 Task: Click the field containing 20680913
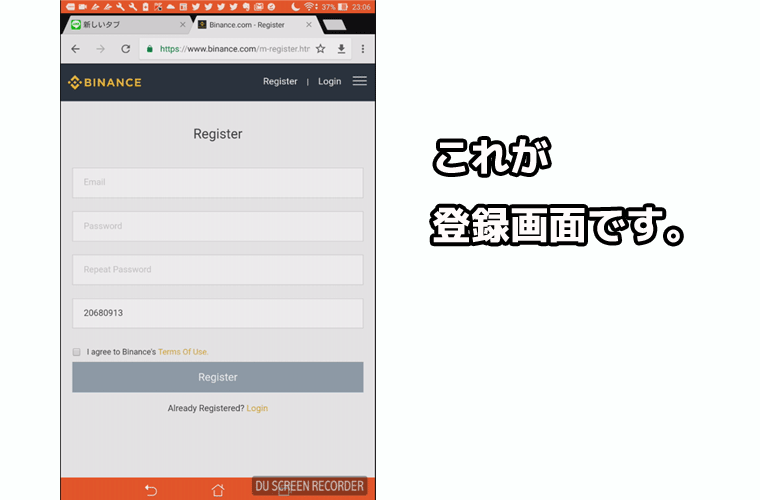218,313
